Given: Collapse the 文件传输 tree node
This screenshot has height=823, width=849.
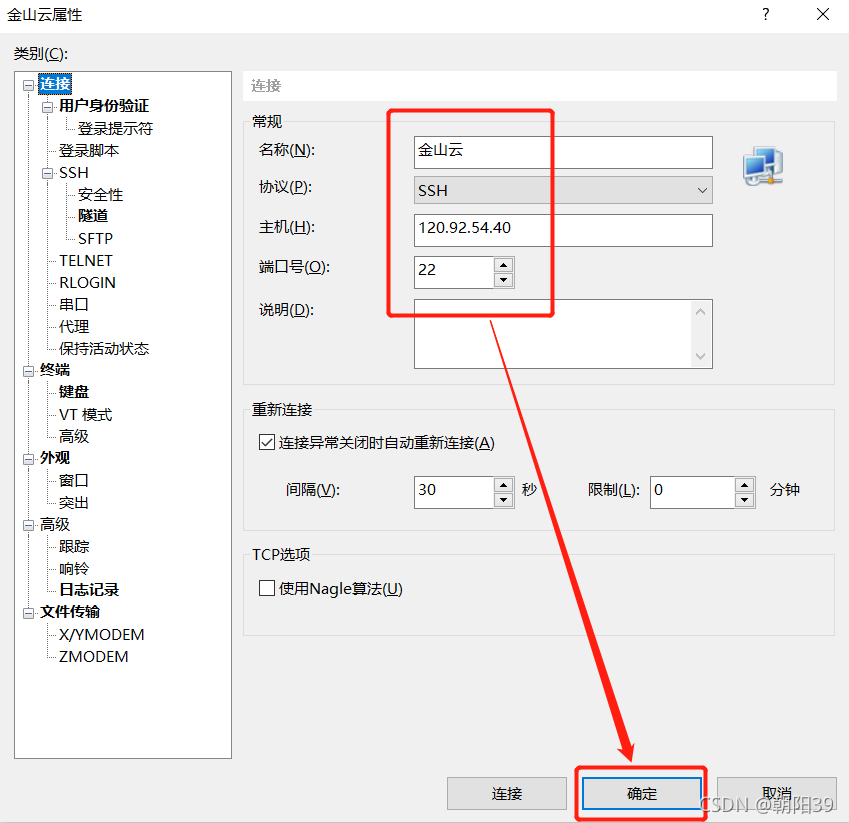Looking at the screenshot, I should click(28, 613).
